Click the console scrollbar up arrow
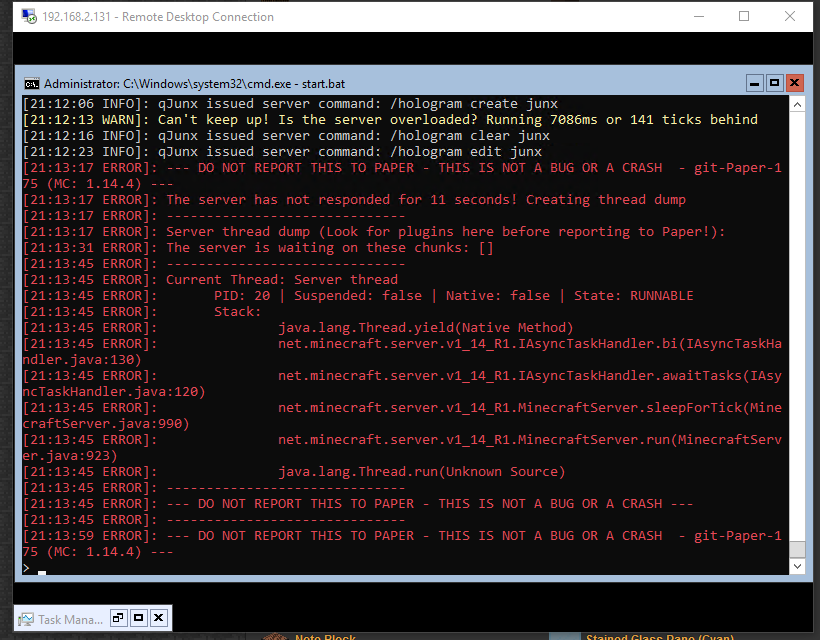Image resolution: width=820 pixels, height=640 pixels. click(797, 105)
